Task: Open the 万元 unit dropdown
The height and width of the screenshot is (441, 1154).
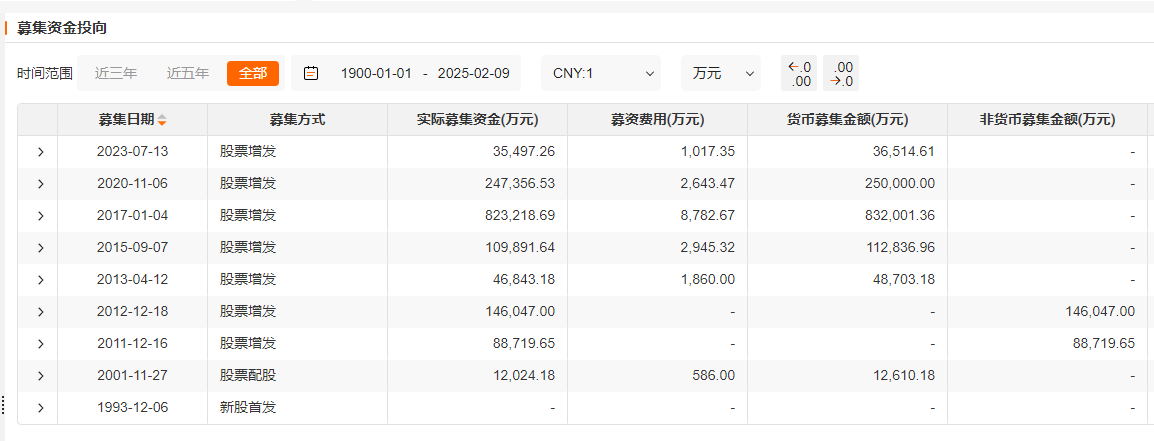Action: (721, 73)
